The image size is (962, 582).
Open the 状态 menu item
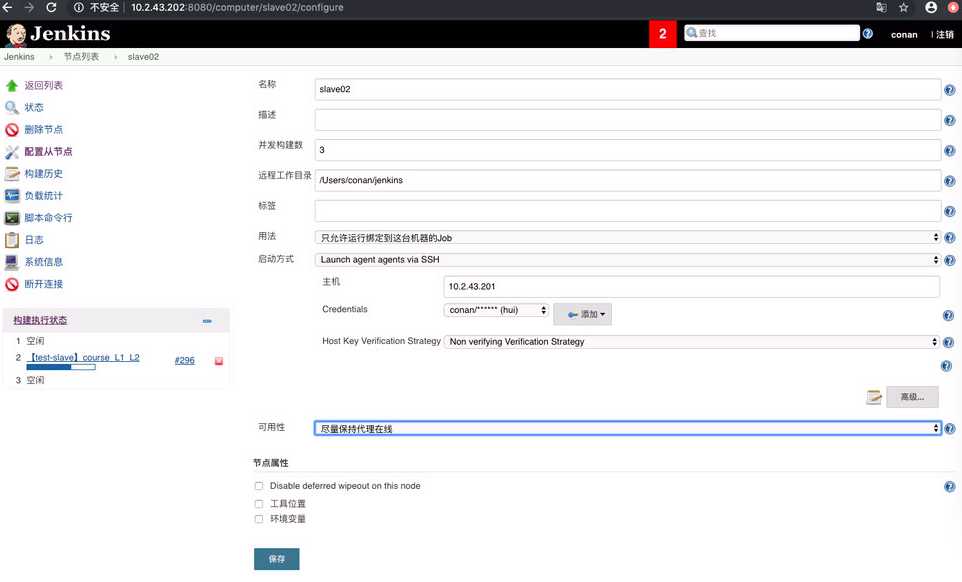coord(34,108)
